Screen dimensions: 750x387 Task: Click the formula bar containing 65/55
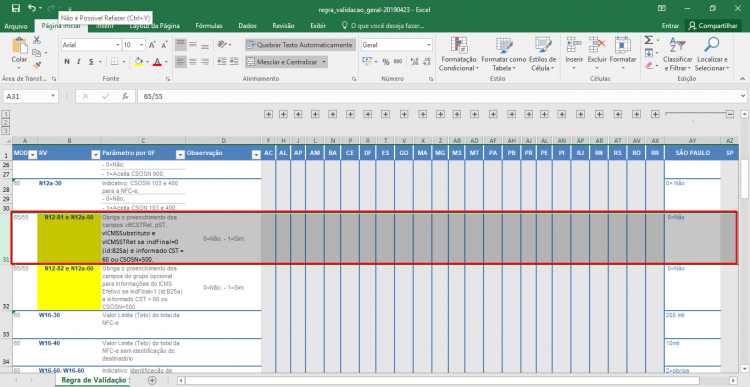click(441, 96)
